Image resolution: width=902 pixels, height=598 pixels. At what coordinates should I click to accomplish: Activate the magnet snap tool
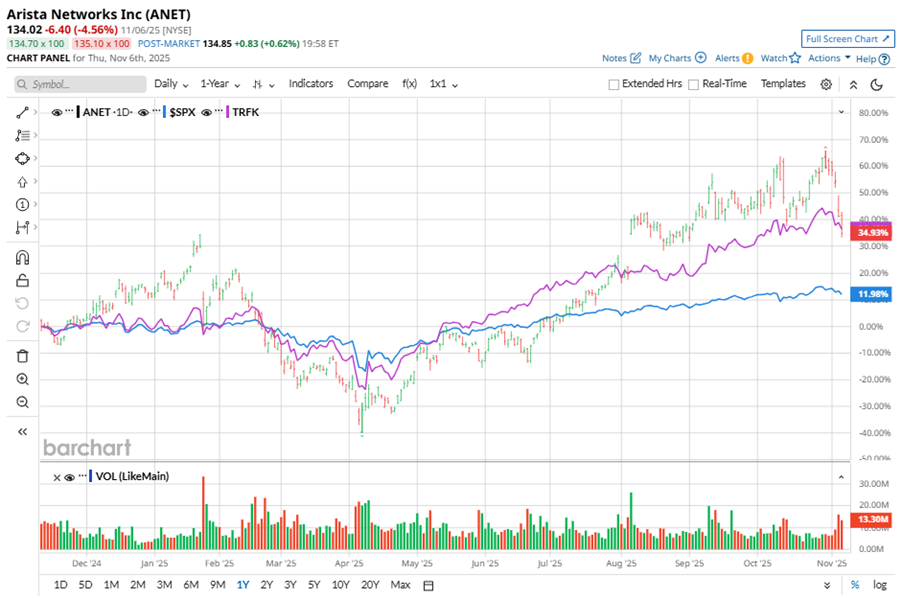(x=22, y=258)
